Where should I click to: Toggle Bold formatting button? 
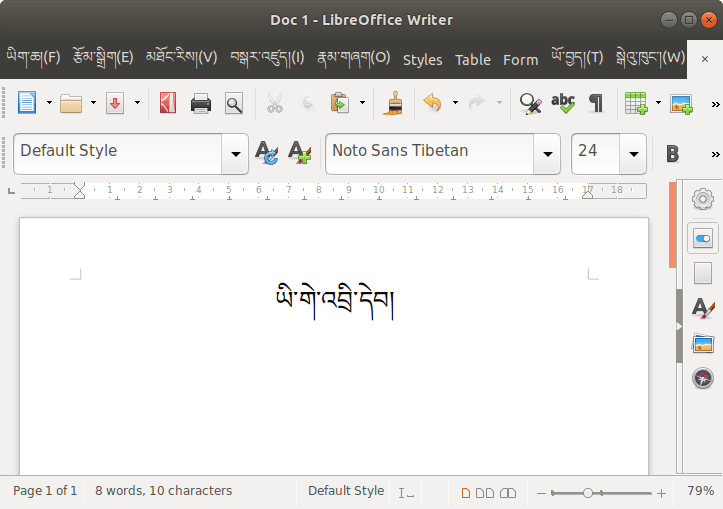(x=672, y=153)
